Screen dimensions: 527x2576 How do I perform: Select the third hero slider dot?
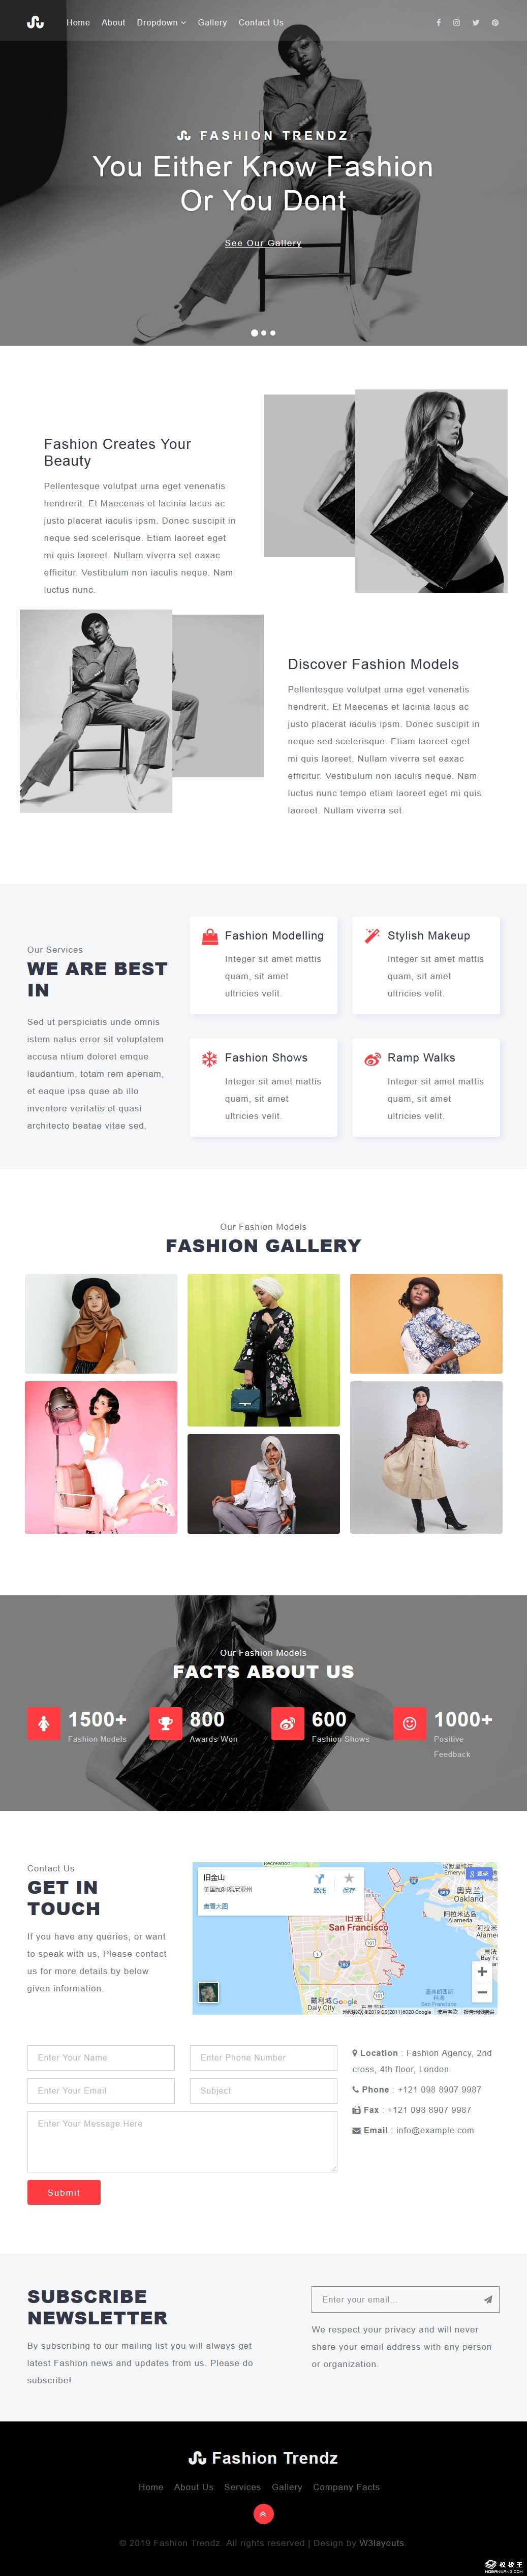coord(273,333)
